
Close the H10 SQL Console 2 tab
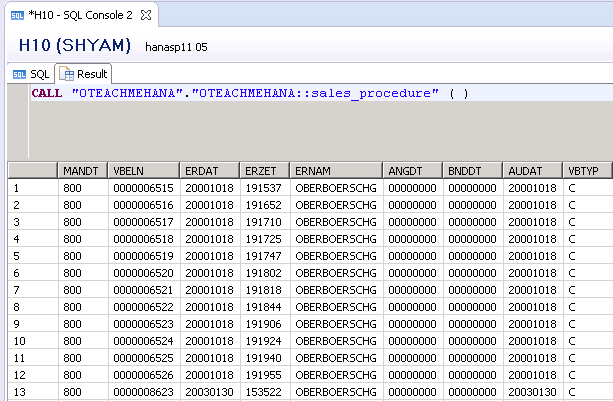[x=146, y=15]
